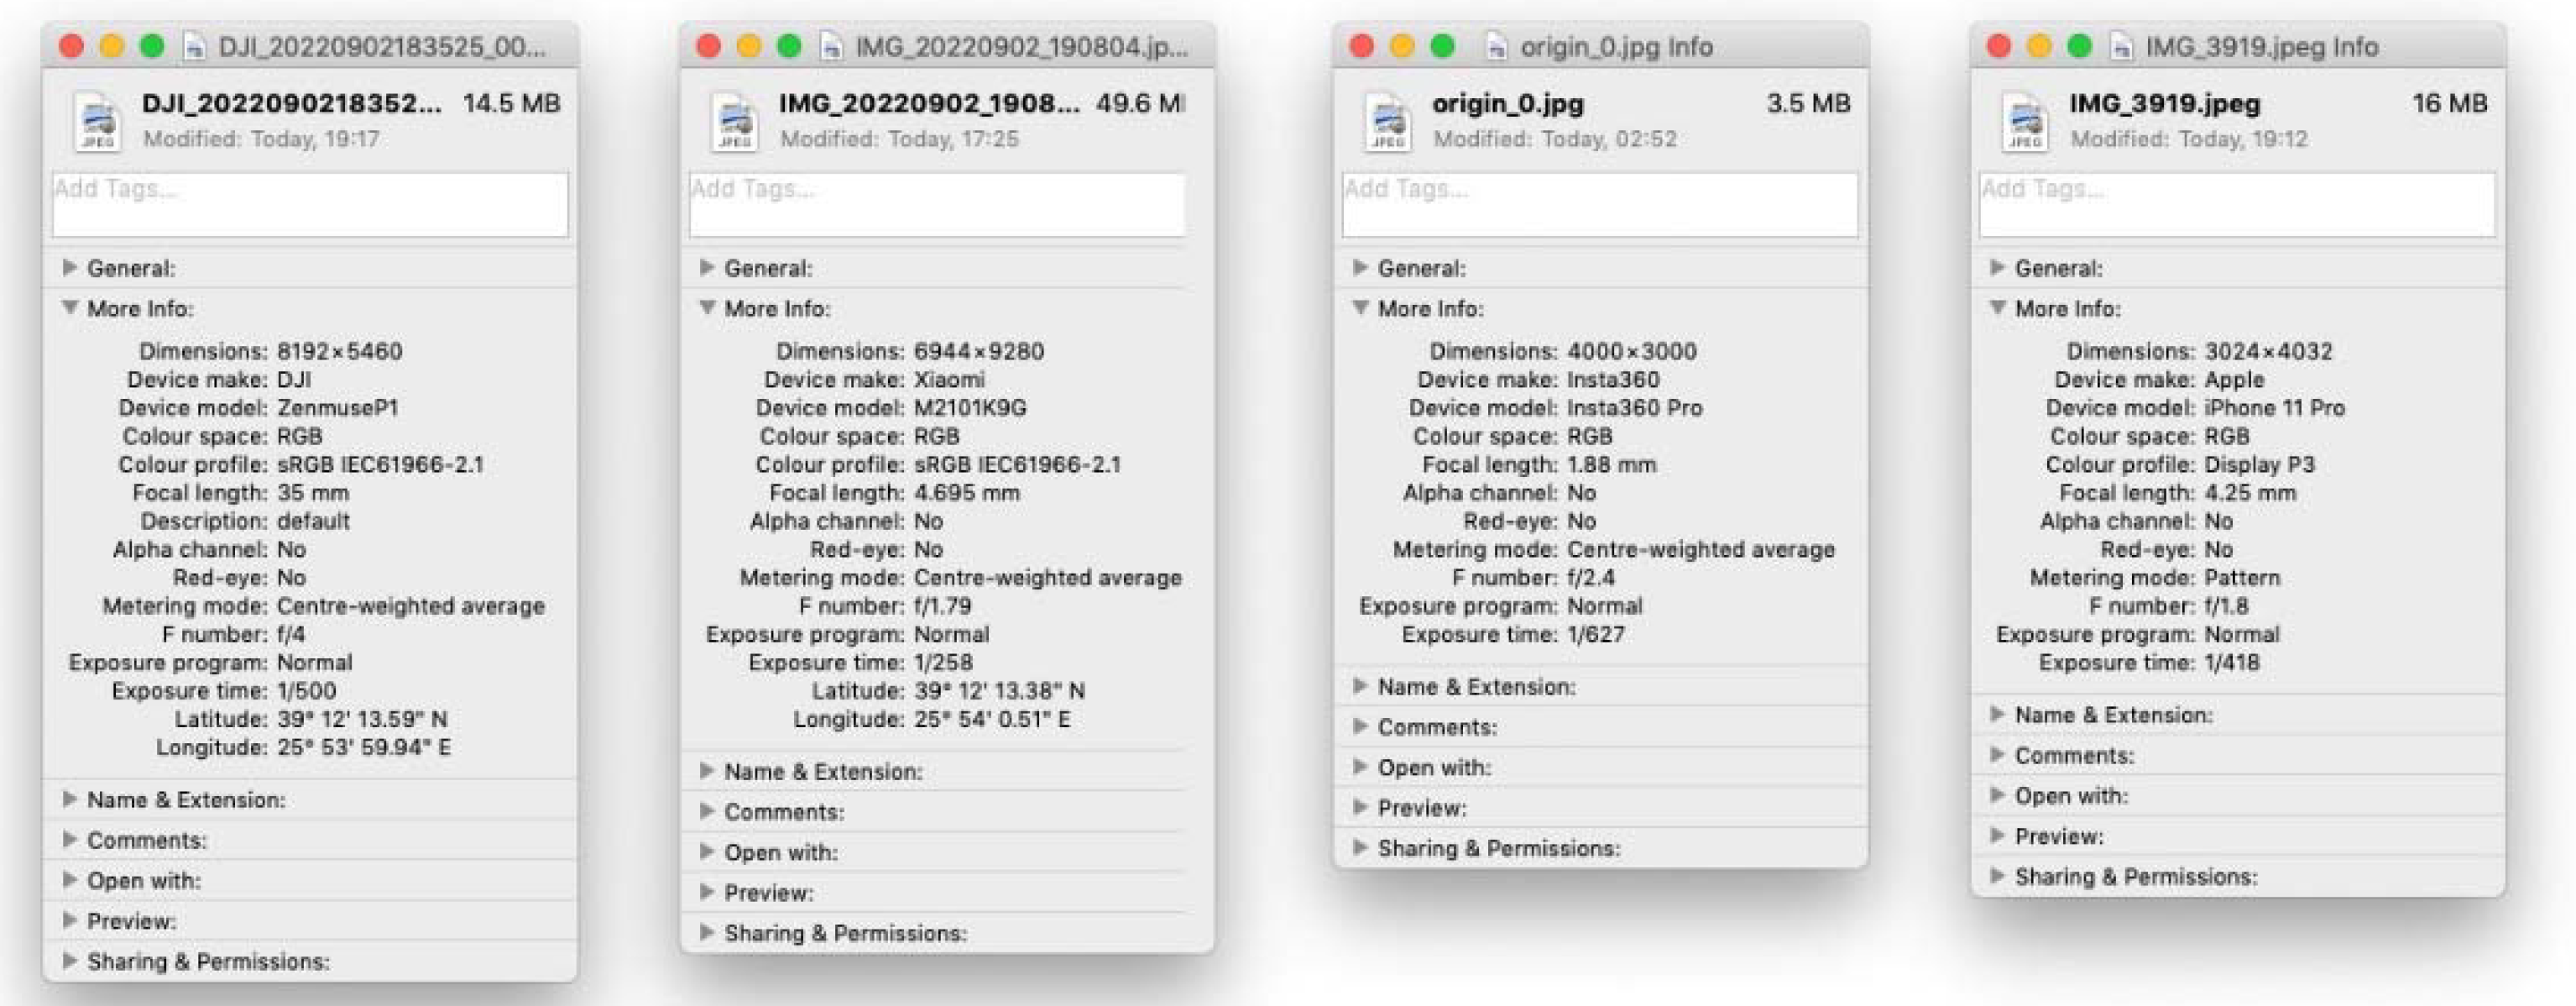This screenshot has height=1006, width=2576.
Task: Click the IMG_20220902 file's JPEG preview icon
Action: click(x=735, y=121)
